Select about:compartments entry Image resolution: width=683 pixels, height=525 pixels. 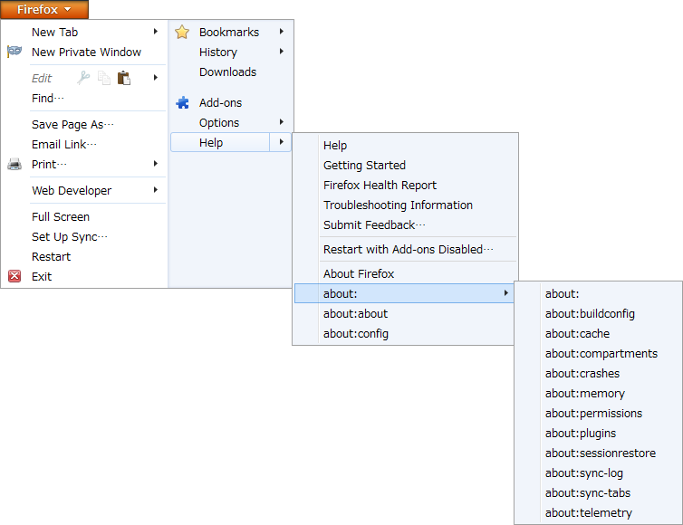(601, 354)
